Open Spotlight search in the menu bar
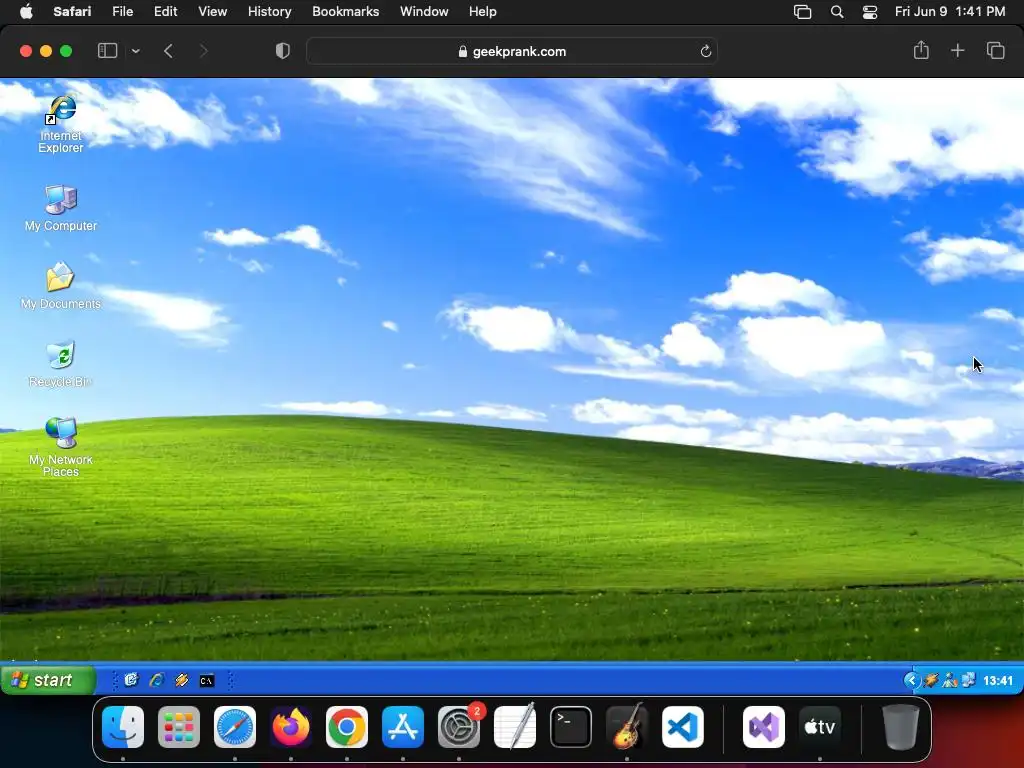 (837, 12)
